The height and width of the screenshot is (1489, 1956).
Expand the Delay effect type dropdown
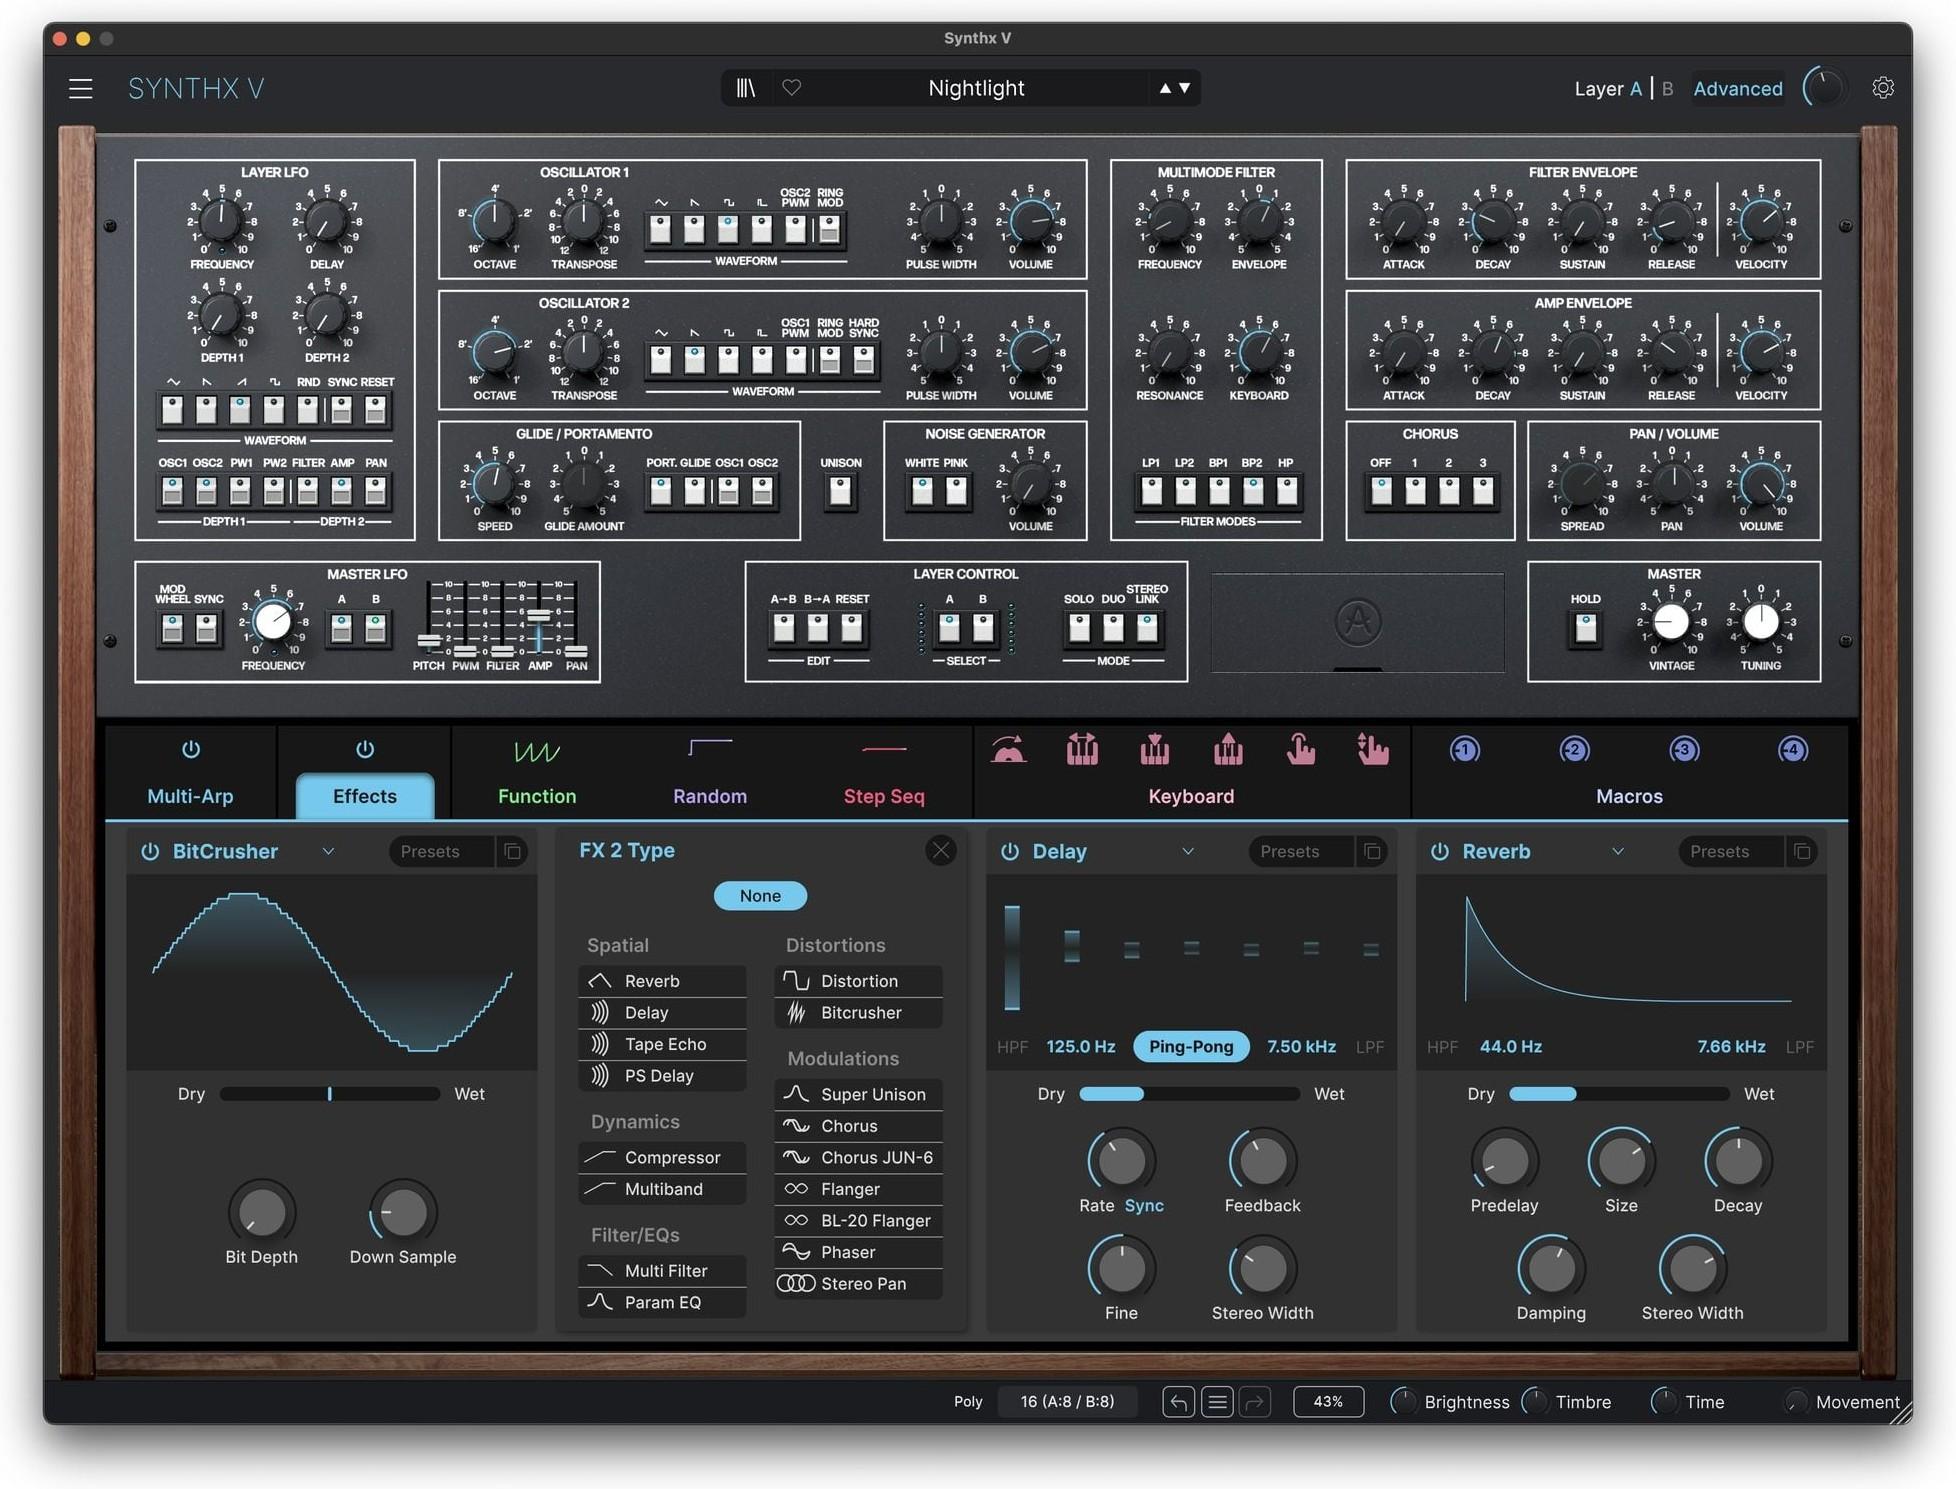click(x=1188, y=851)
